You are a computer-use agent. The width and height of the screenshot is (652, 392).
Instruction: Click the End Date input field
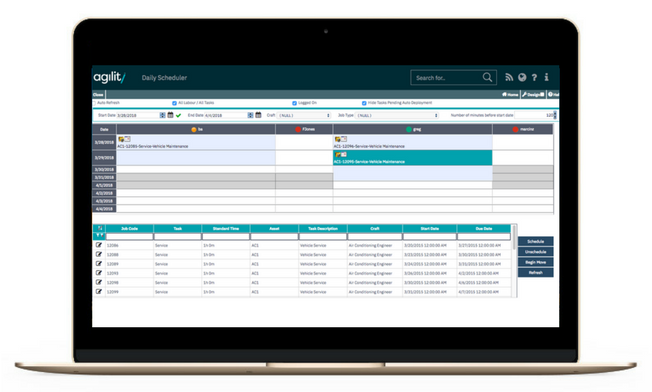coord(226,116)
